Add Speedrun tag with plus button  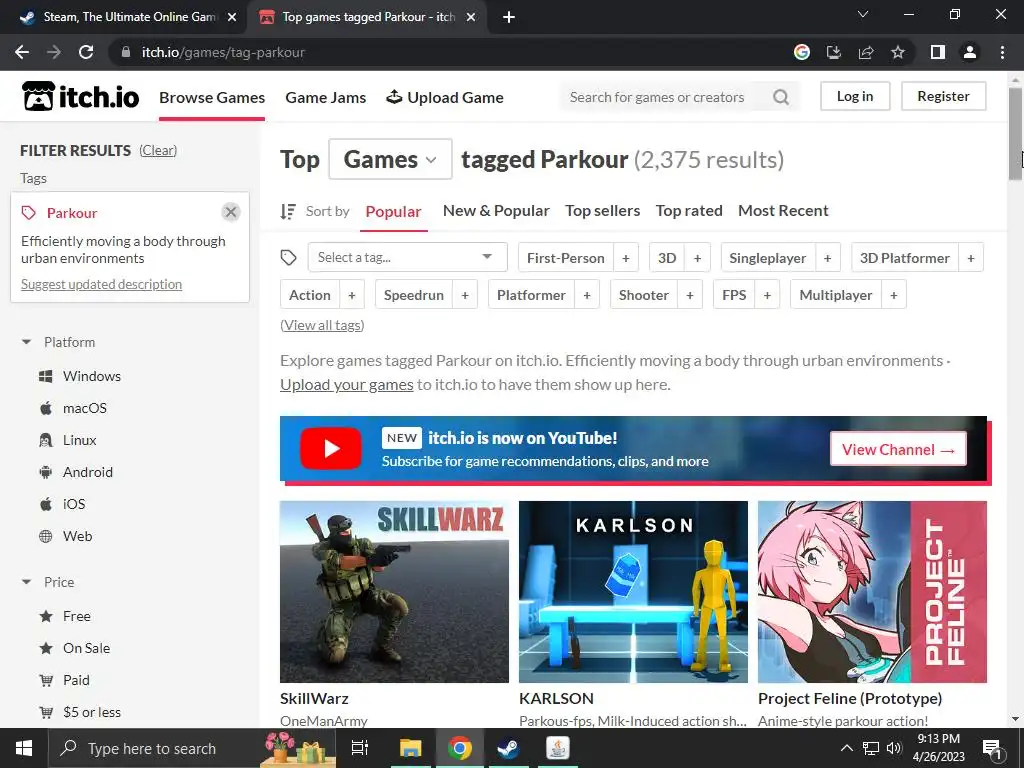coord(465,295)
